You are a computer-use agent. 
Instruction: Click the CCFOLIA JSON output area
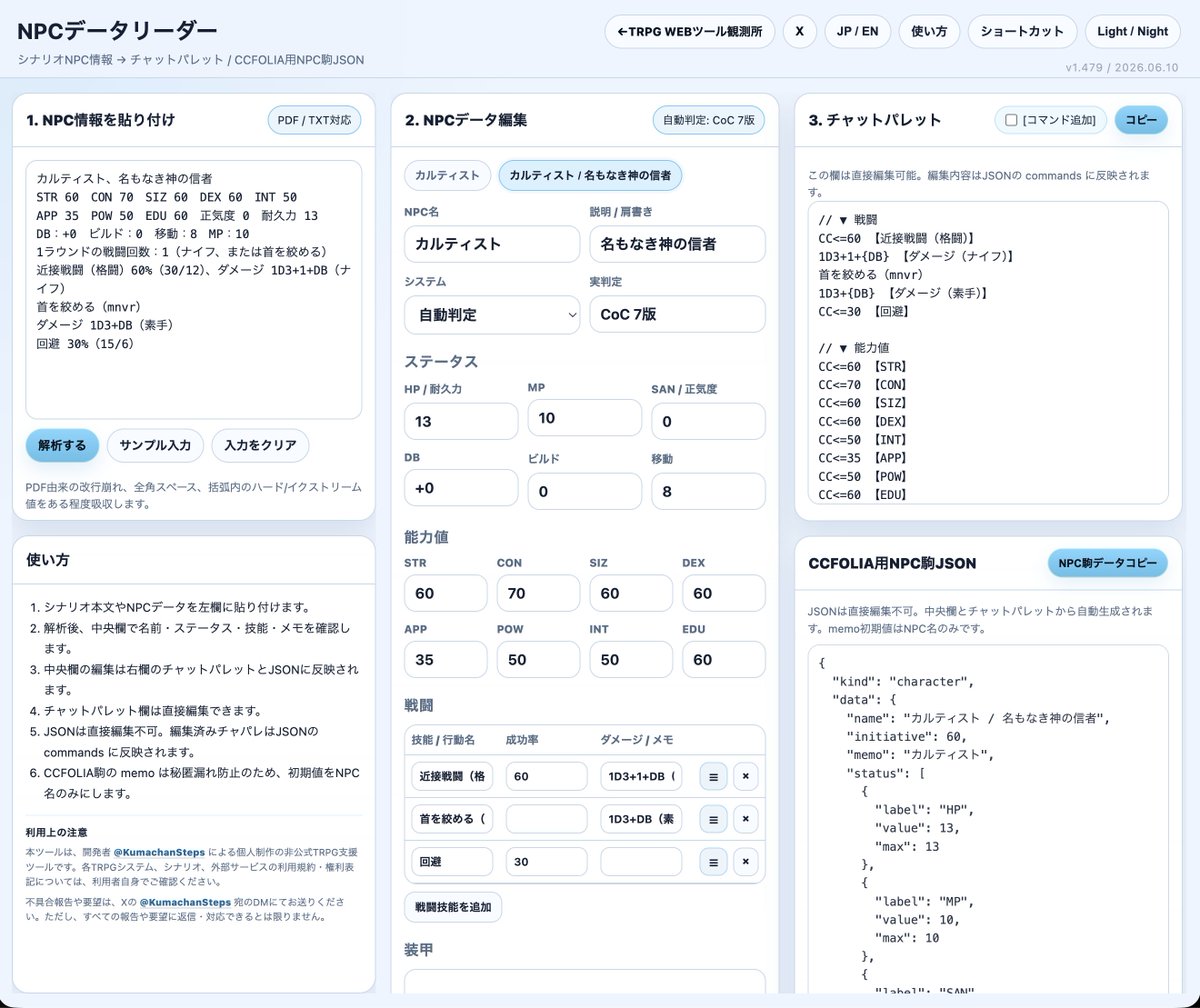[x=988, y=820]
